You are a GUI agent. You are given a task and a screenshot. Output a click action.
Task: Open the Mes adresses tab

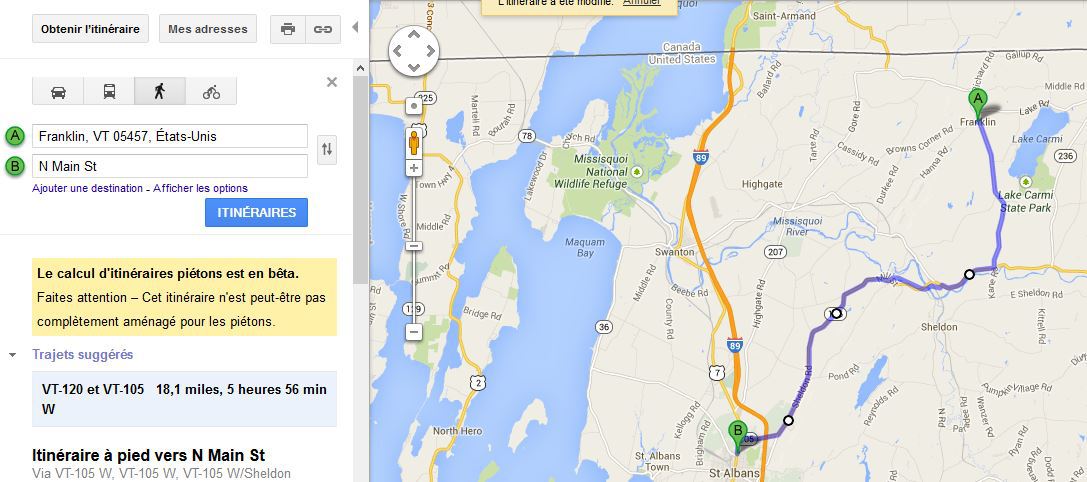[x=208, y=29]
